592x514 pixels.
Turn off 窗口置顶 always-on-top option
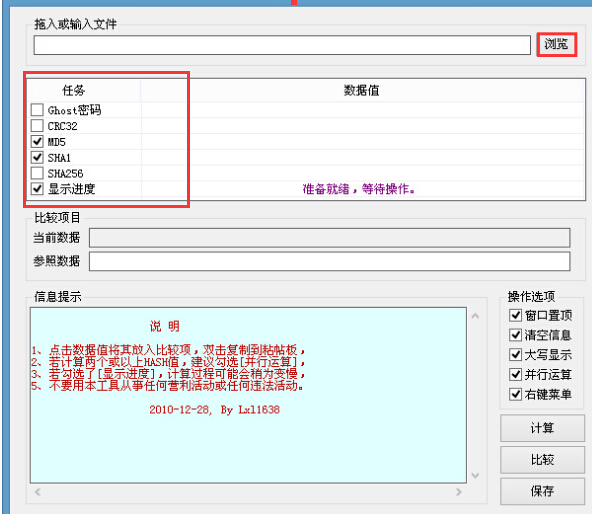(515, 315)
